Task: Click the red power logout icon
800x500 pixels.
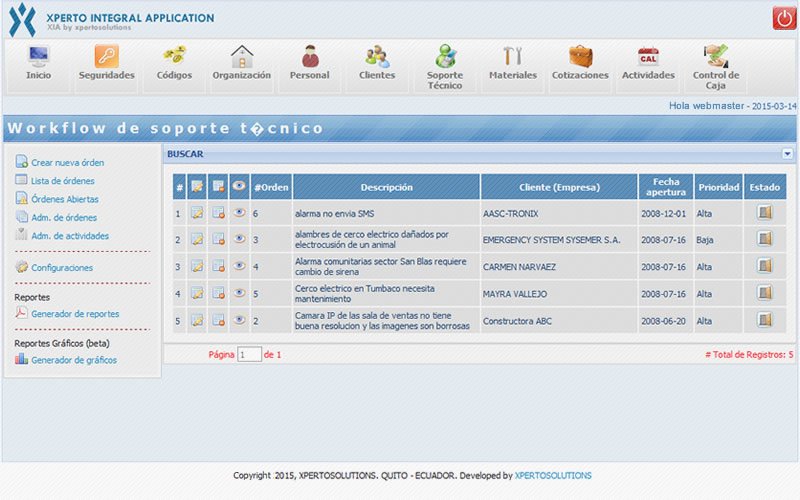Action: tap(785, 18)
